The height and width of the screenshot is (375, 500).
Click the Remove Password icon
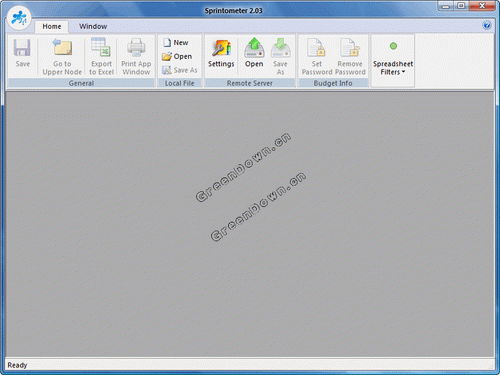click(x=350, y=48)
